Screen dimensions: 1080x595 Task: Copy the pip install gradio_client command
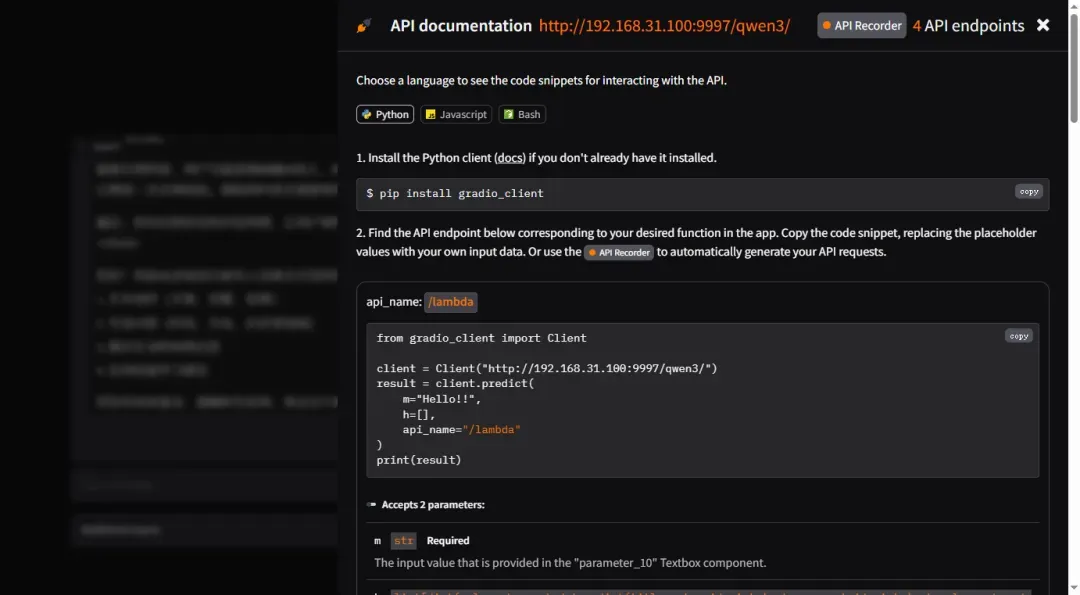tap(1028, 192)
